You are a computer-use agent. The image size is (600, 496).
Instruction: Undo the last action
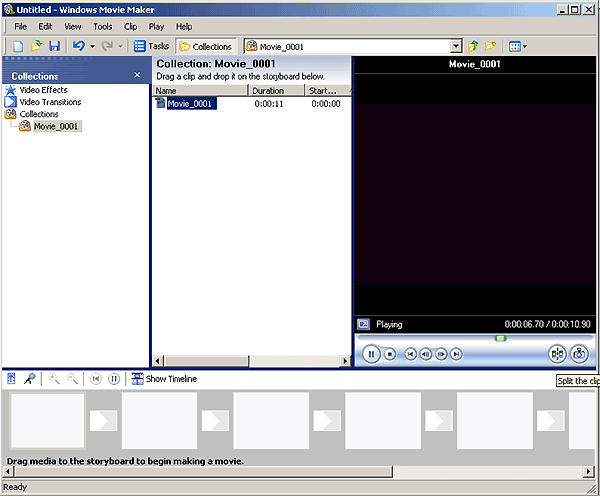point(79,46)
